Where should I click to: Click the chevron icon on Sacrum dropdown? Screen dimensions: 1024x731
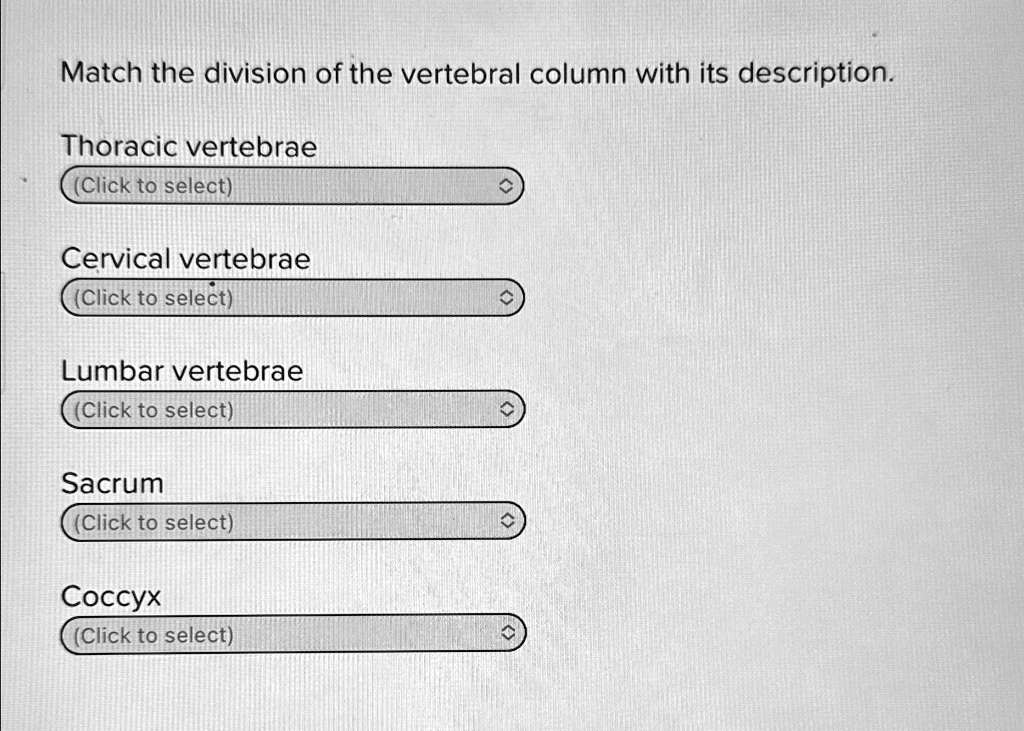508,521
